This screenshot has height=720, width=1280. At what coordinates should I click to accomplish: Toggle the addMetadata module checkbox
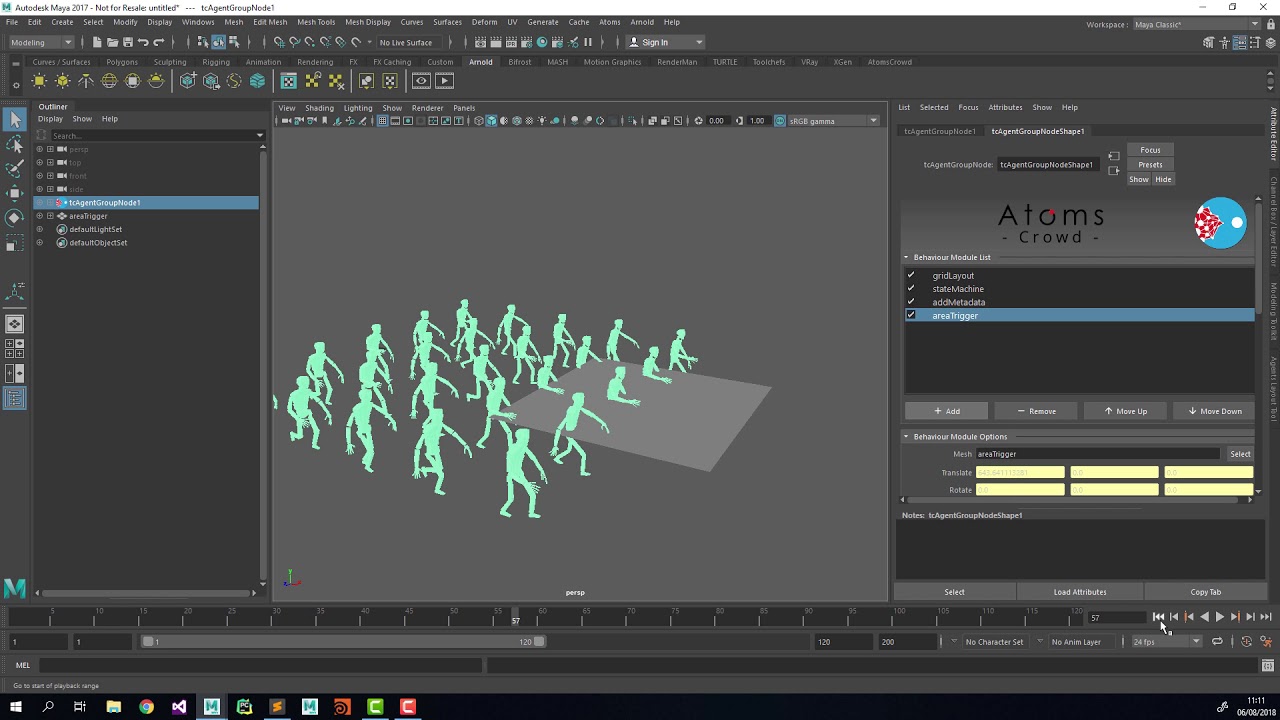click(910, 301)
